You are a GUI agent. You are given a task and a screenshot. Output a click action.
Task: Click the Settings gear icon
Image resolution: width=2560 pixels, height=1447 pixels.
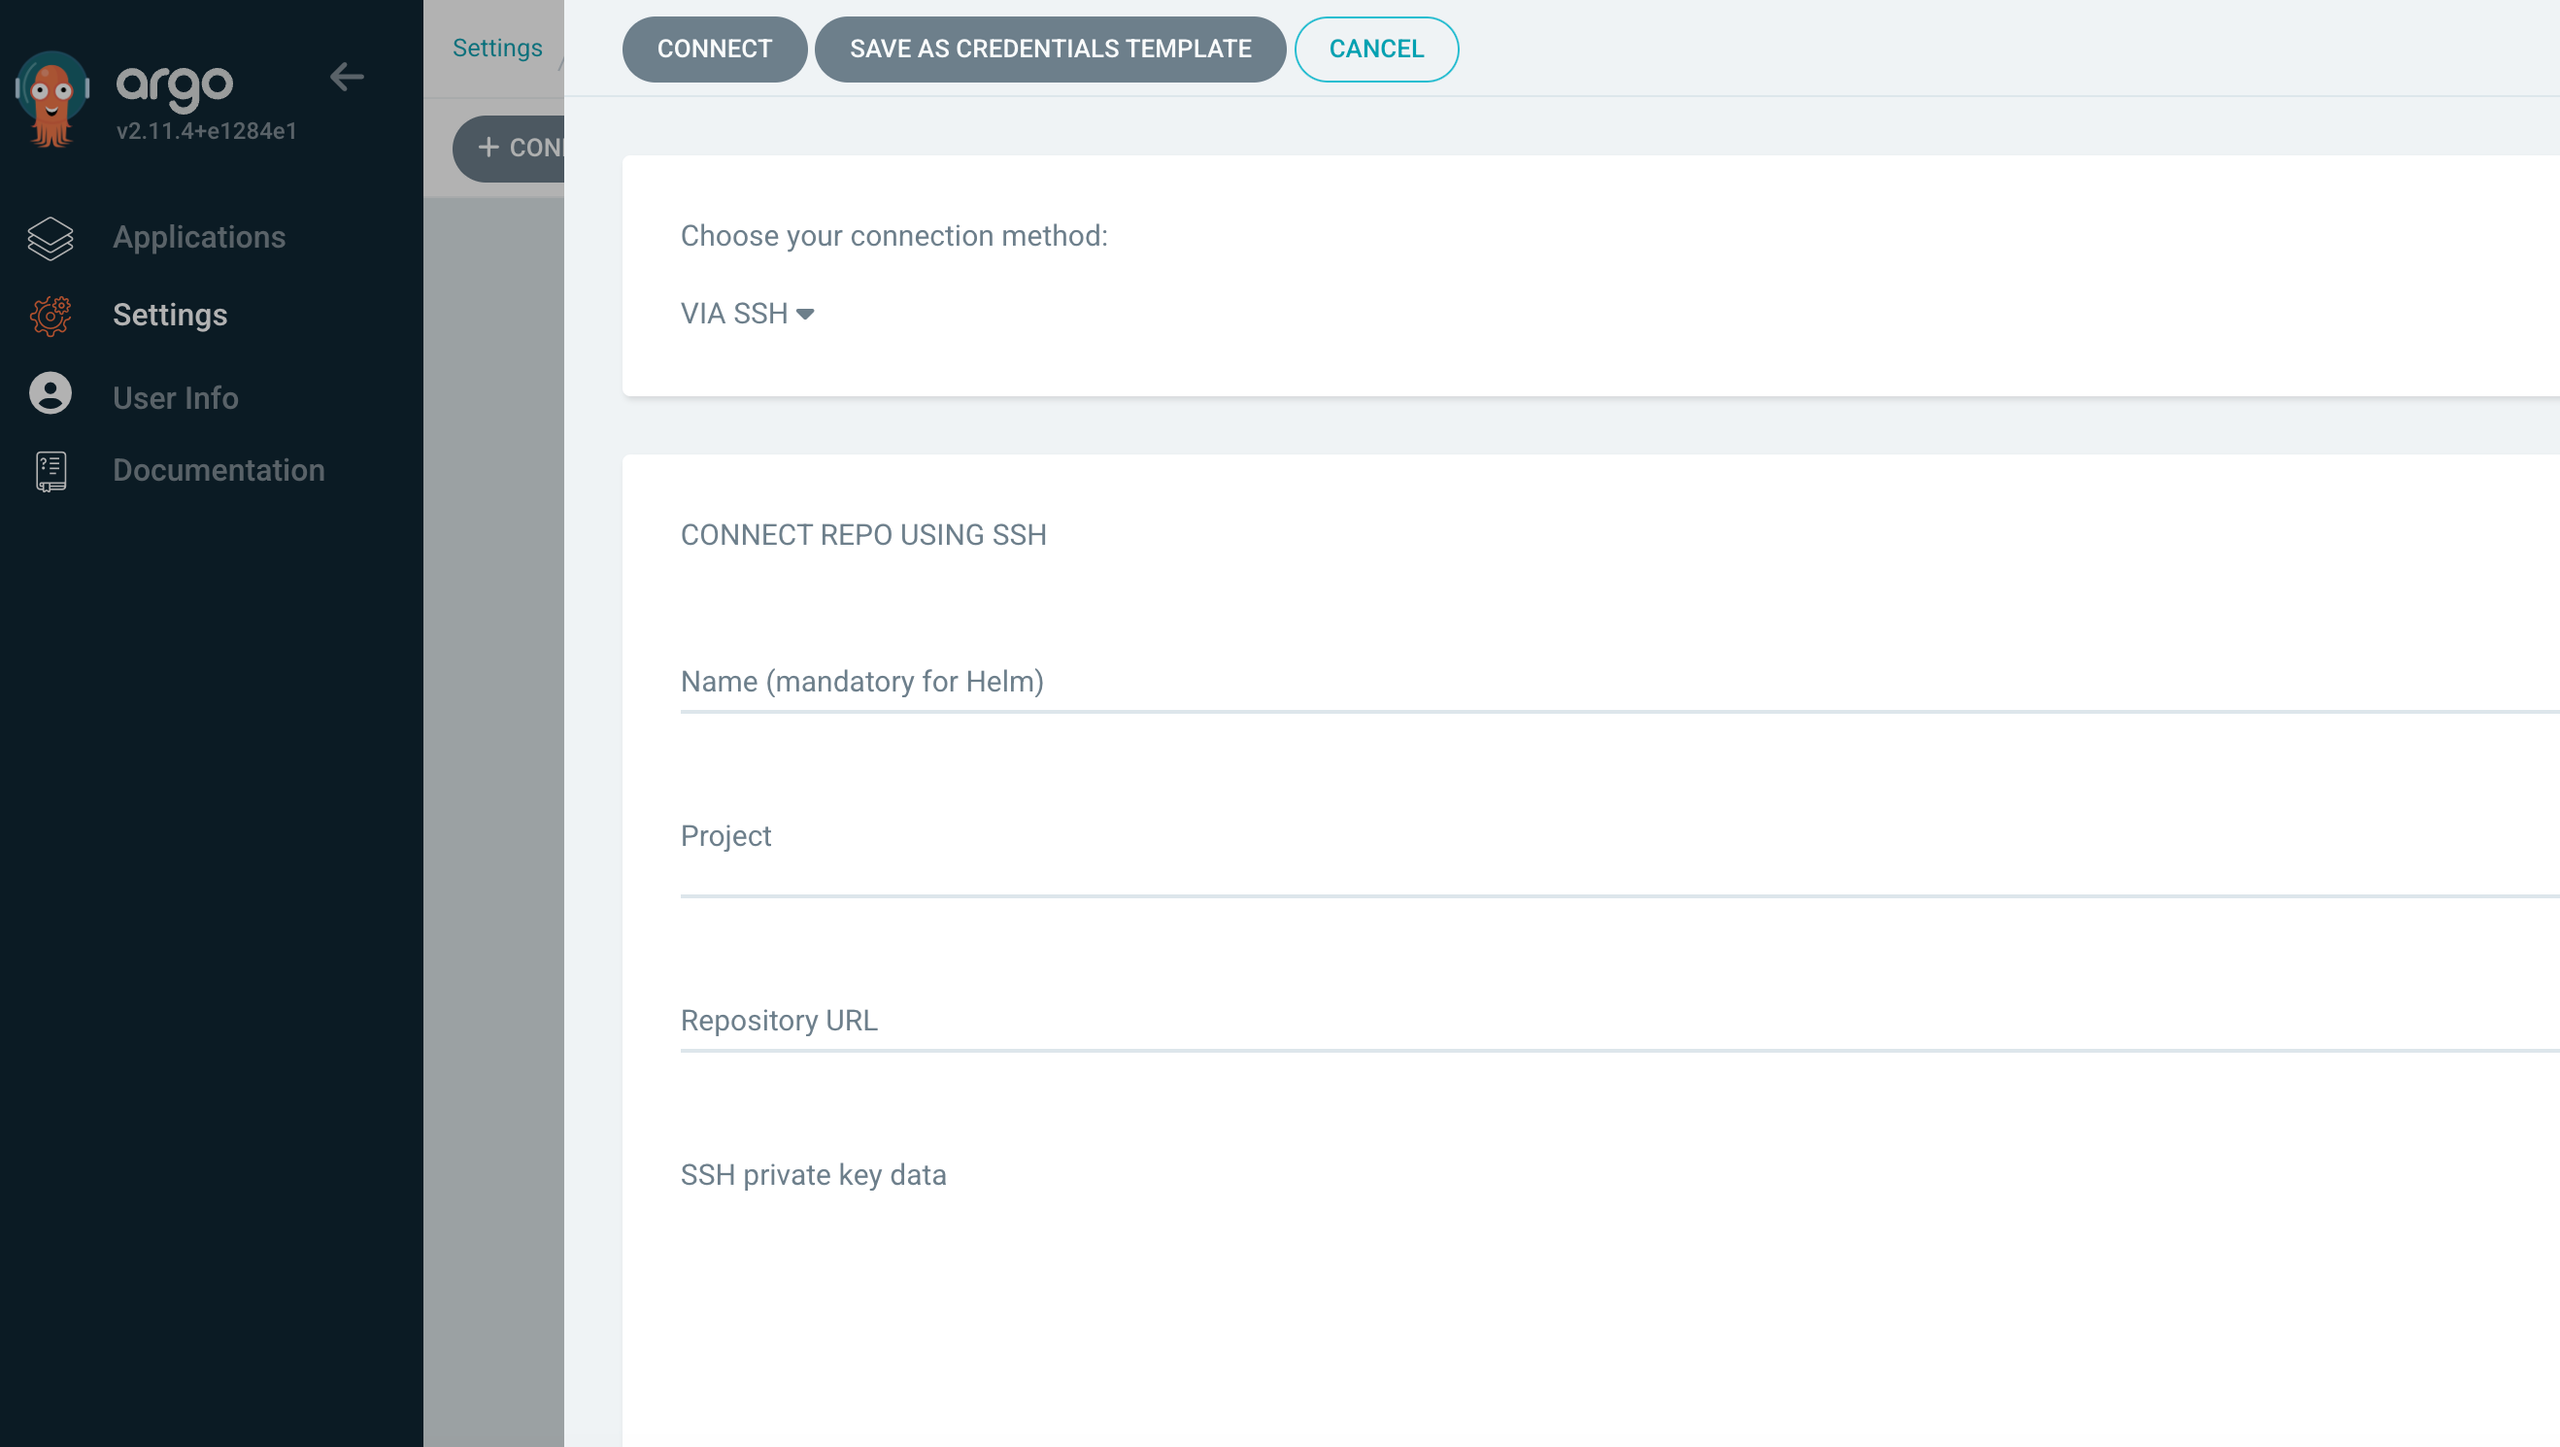click(x=50, y=316)
